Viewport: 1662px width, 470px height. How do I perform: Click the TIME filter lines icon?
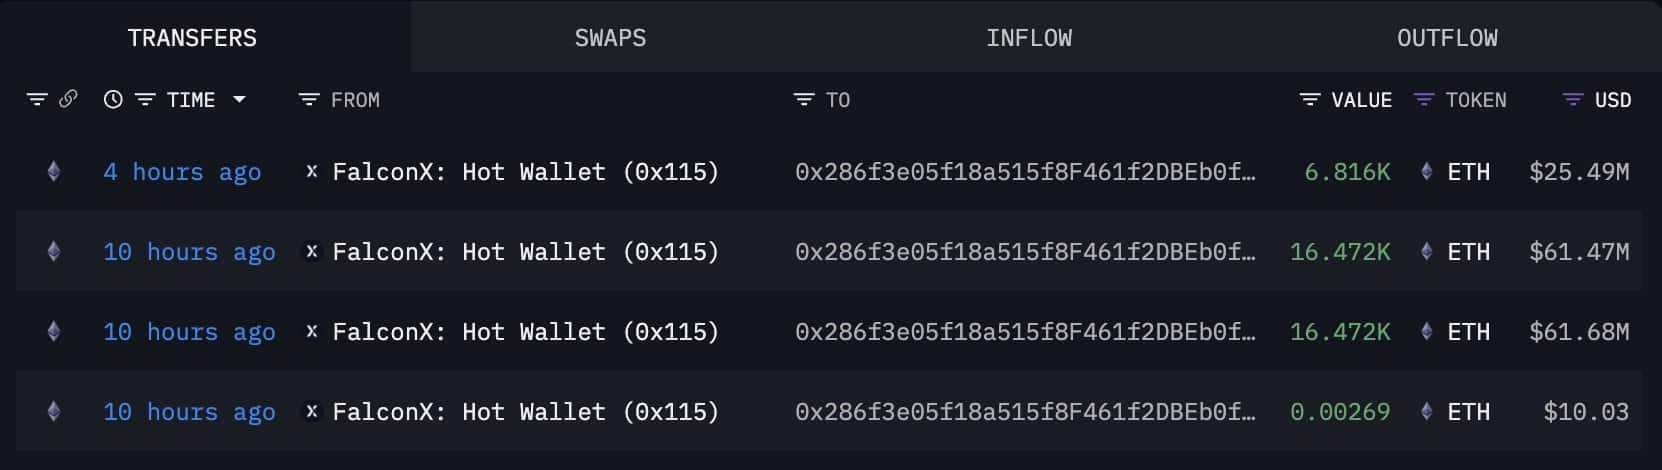(x=145, y=99)
